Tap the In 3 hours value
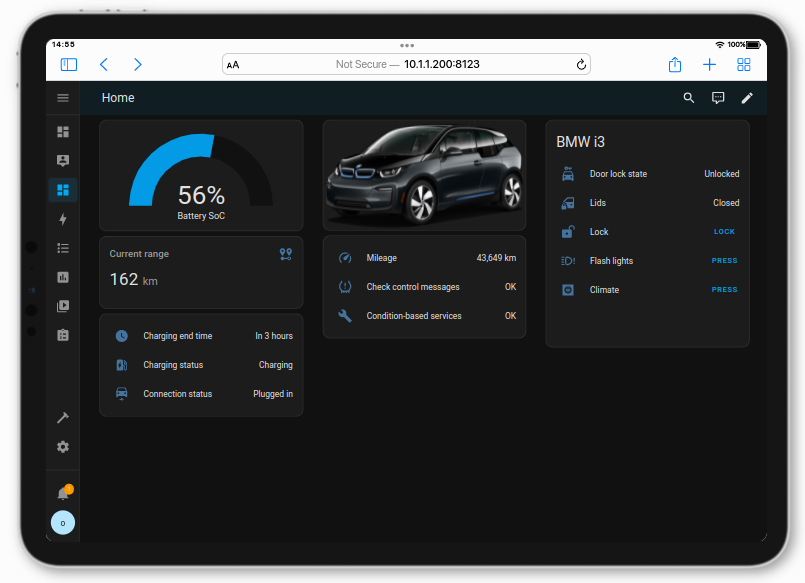The height and width of the screenshot is (583, 805). tap(274, 336)
